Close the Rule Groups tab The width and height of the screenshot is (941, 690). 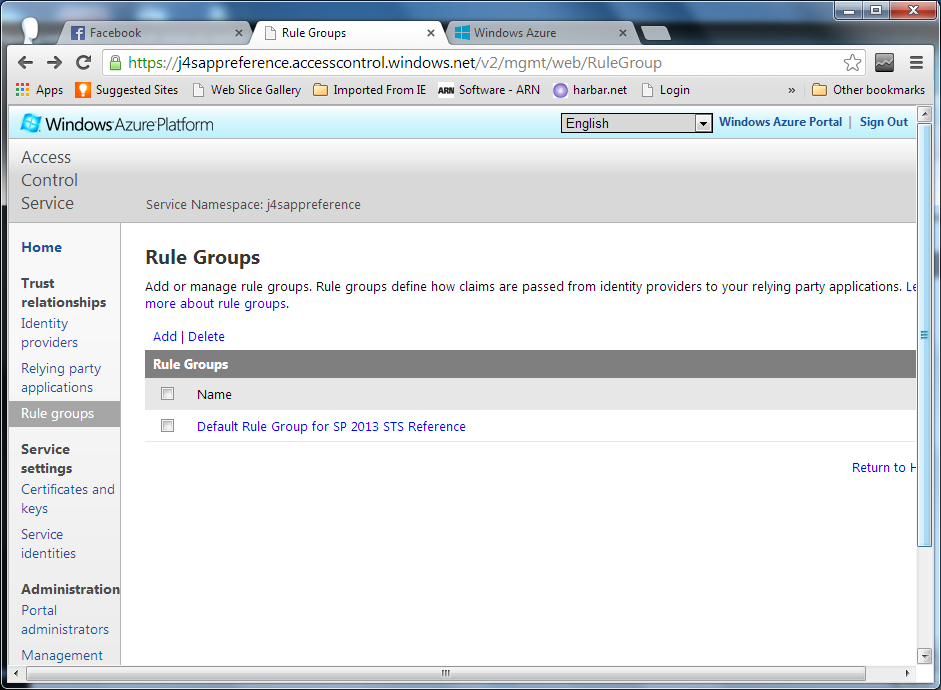431,33
